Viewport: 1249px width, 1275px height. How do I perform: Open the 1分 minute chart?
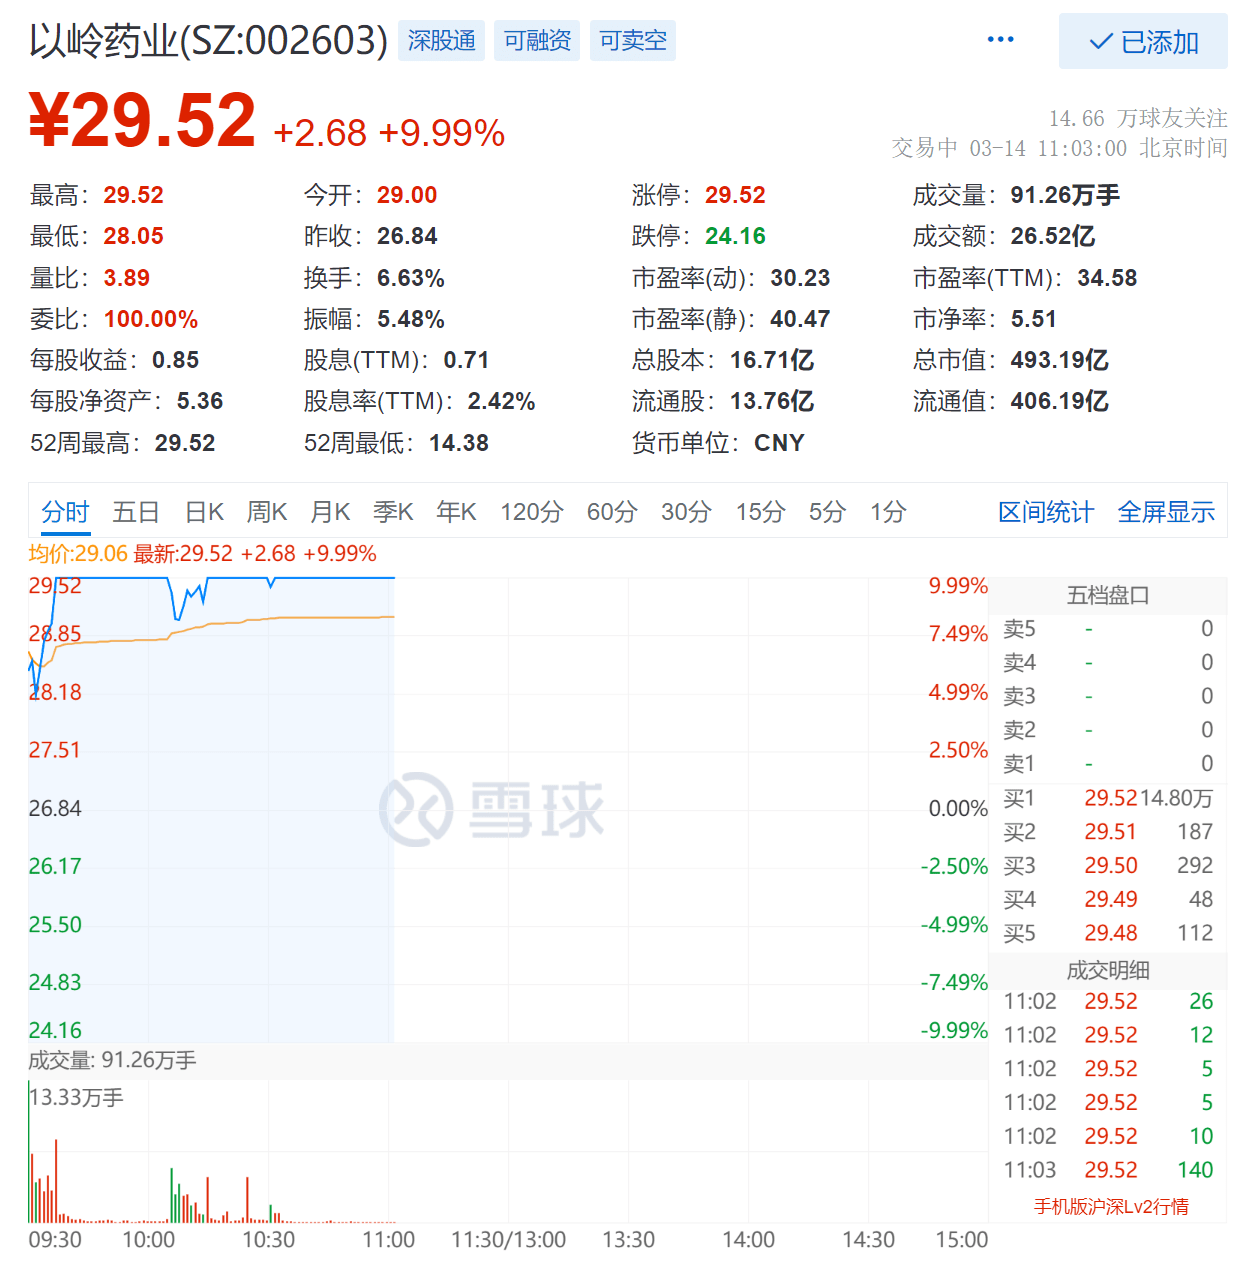887,511
